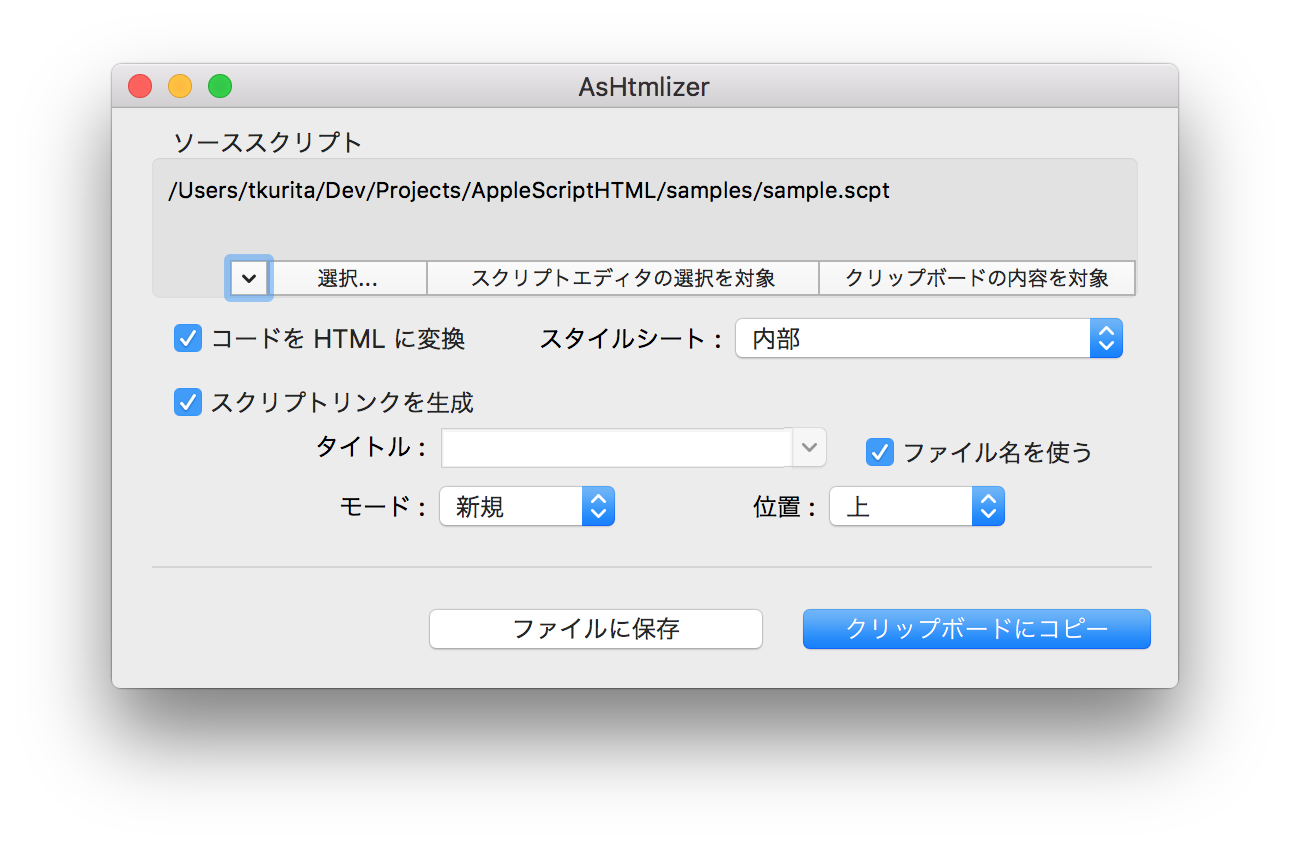The height and width of the screenshot is (848, 1290).
Task: Disable the ファイル名を使う checkbox
Action: click(880, 452)
